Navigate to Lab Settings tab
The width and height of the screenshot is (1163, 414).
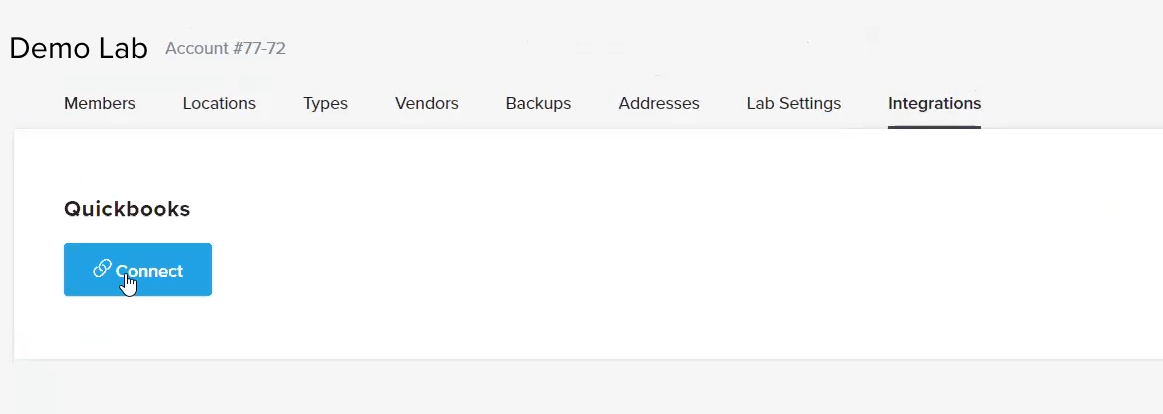[x=794, y=103]
